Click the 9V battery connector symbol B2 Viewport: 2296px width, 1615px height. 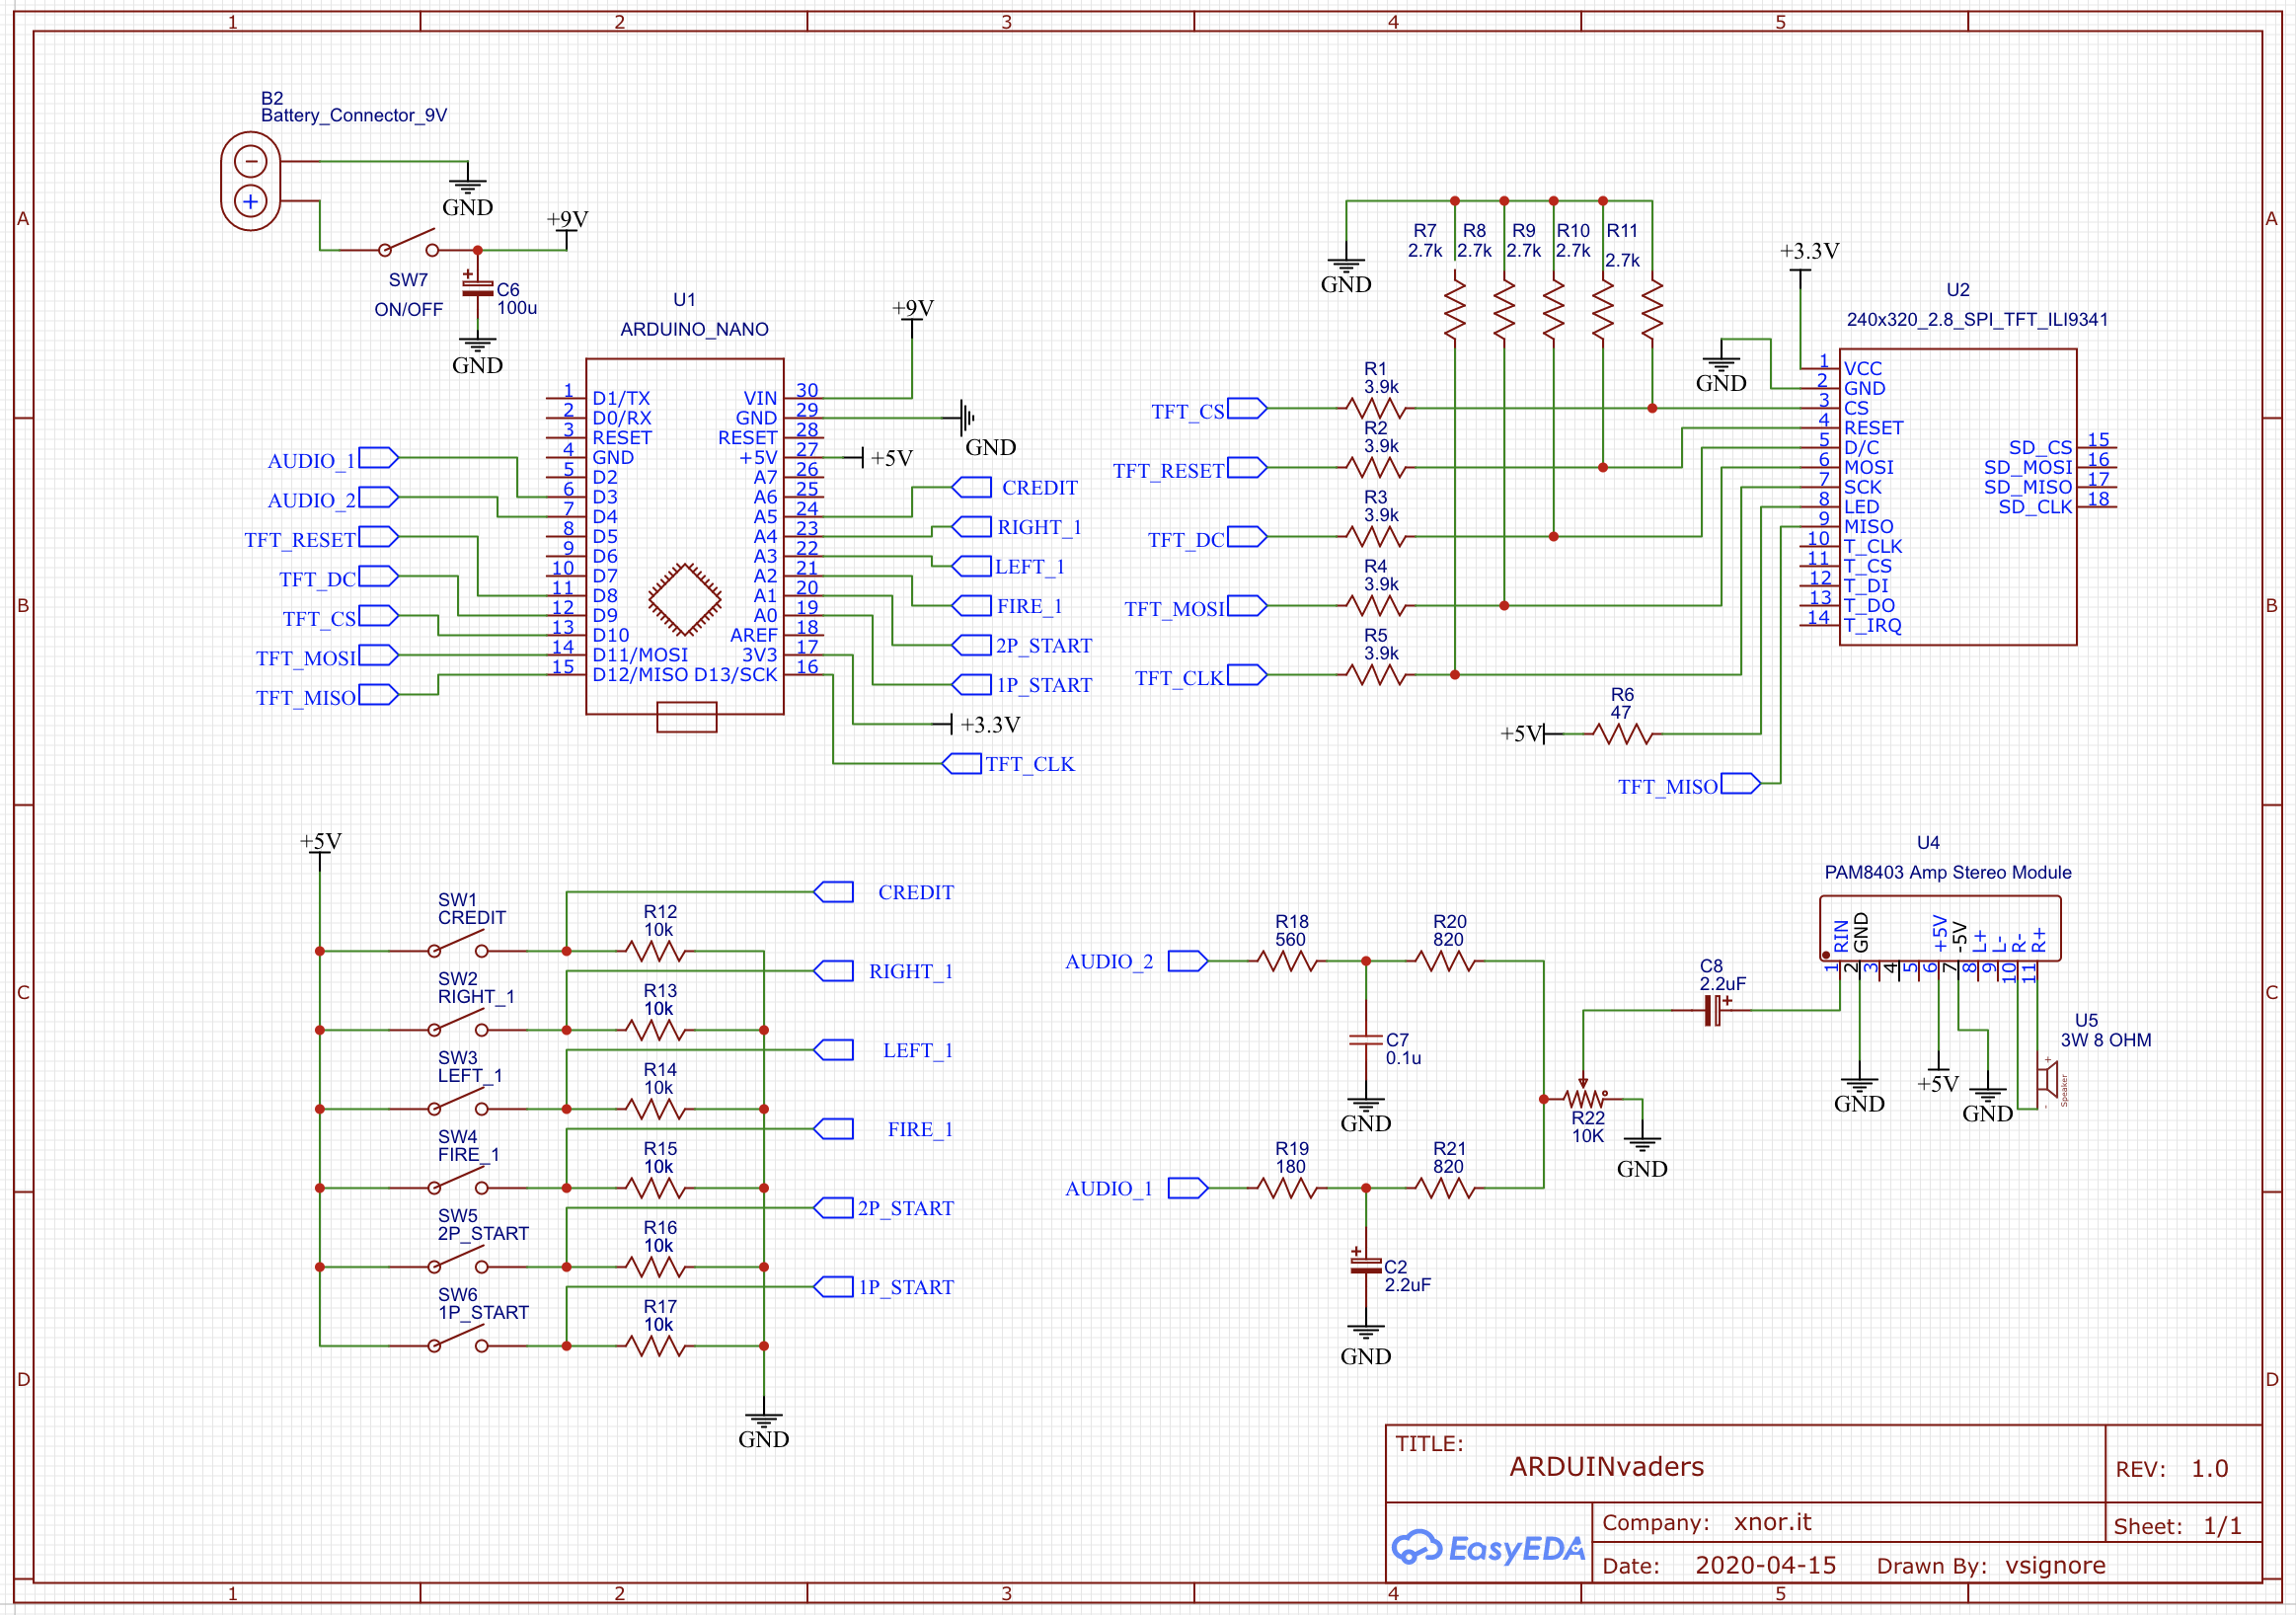[250, 181]
